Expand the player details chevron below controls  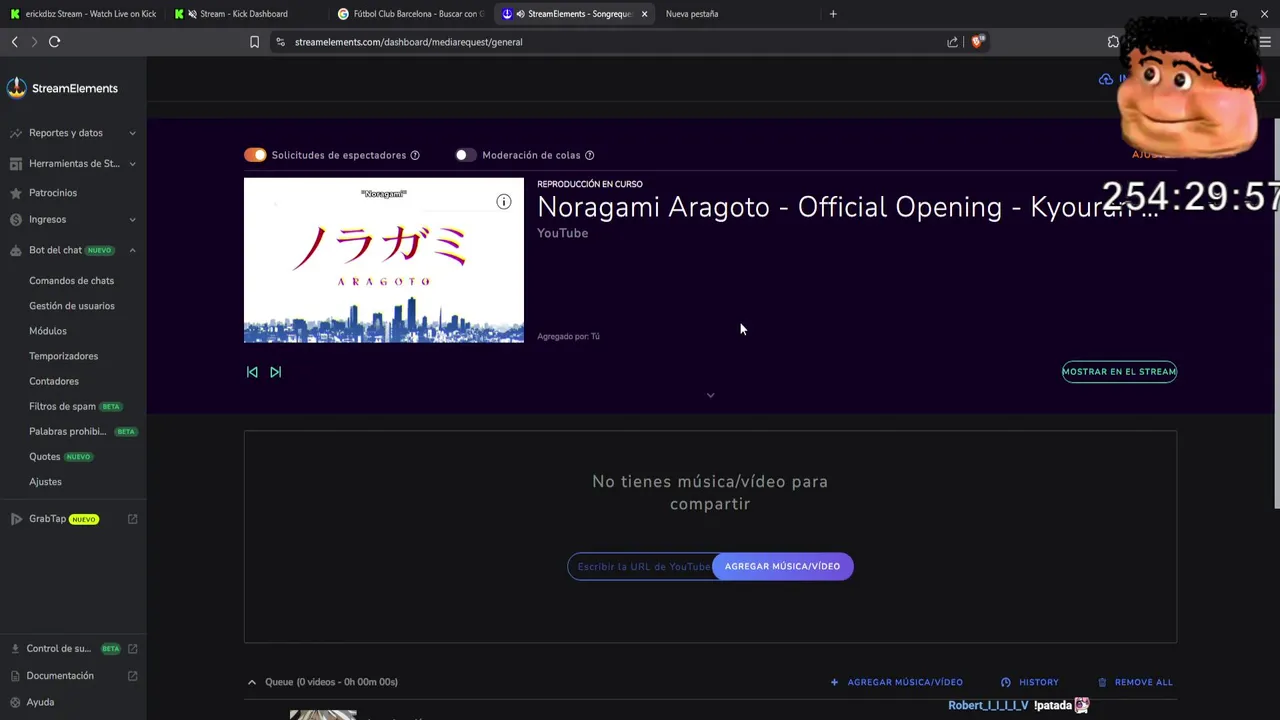(711, 395)
